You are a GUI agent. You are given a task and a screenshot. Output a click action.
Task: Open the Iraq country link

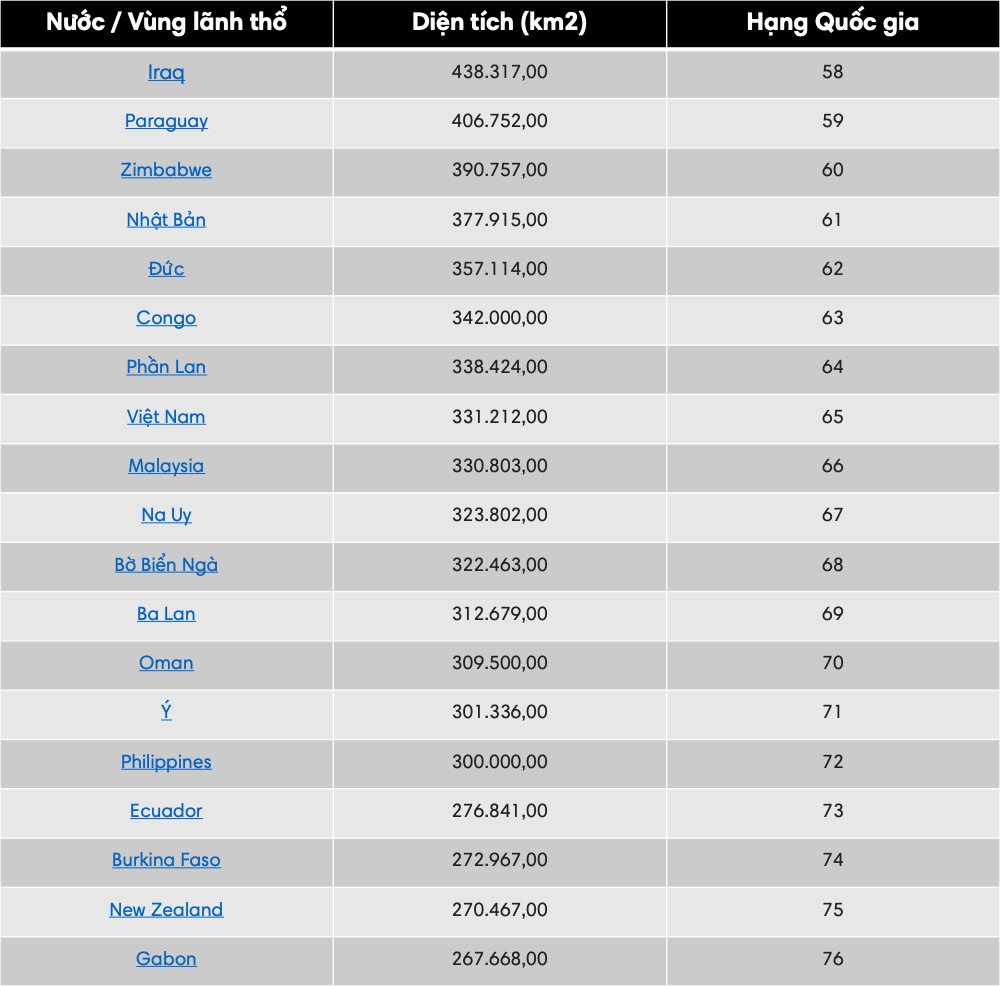tap(166, 72)
